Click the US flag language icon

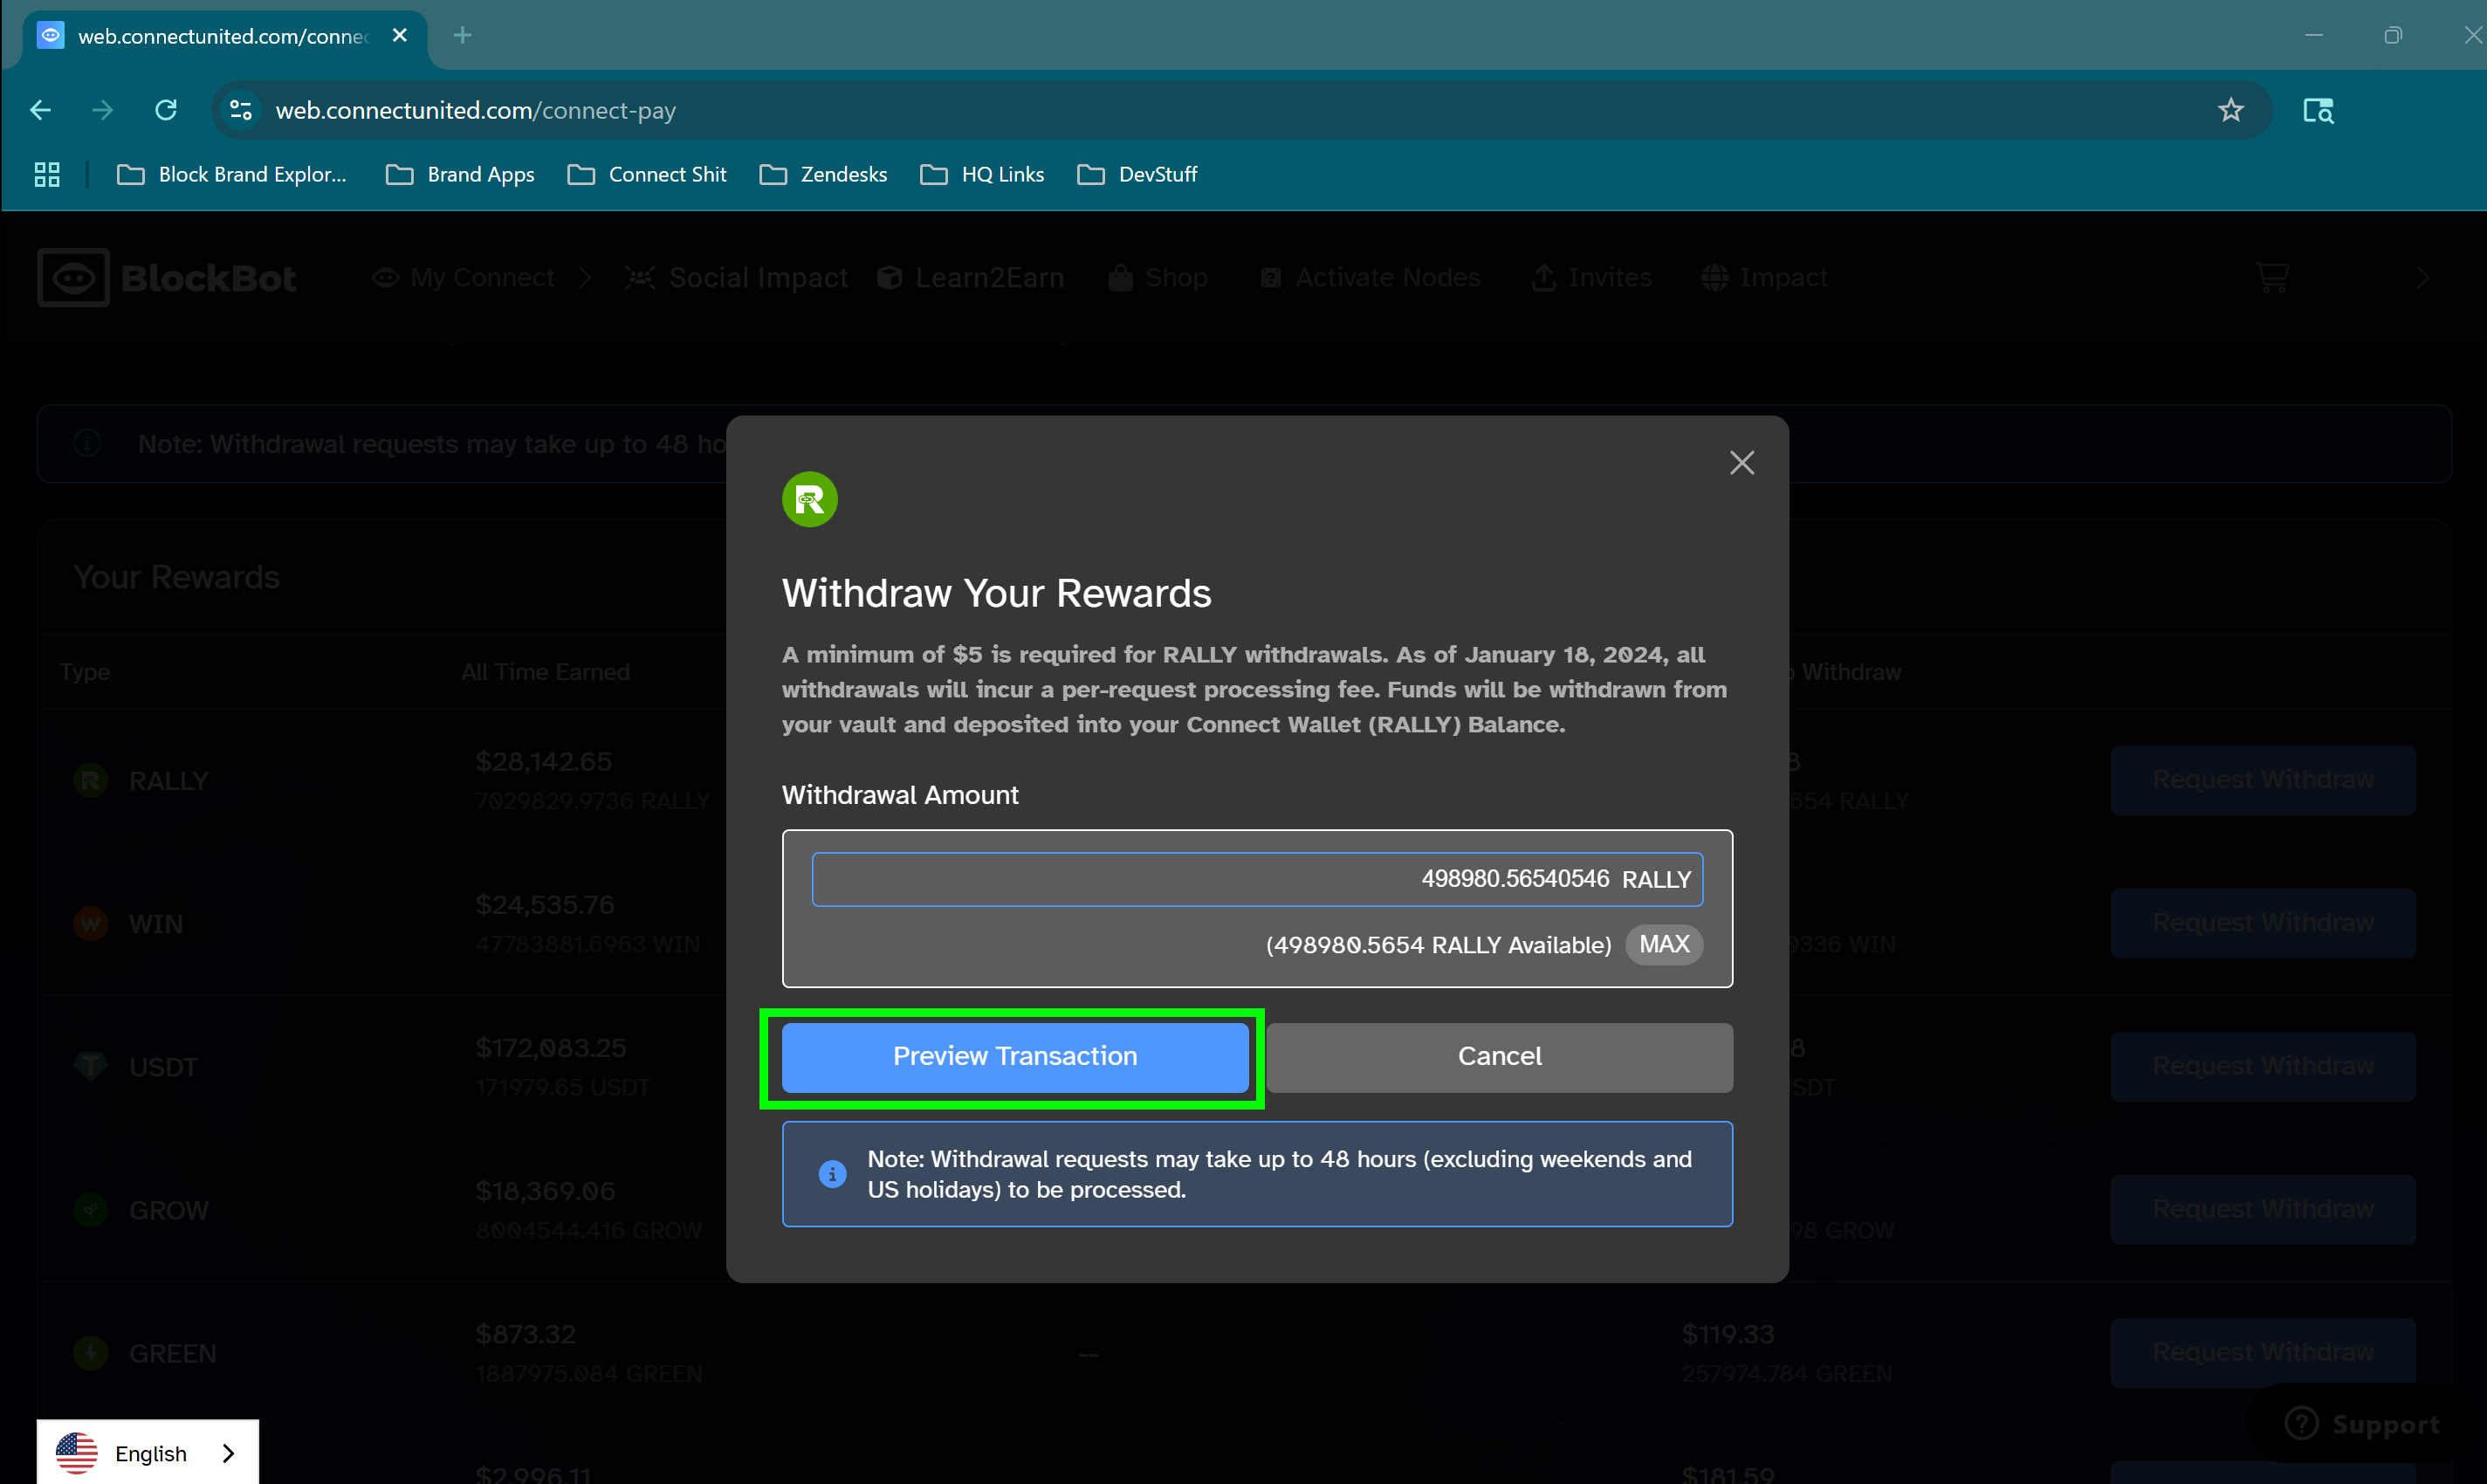pos(77,1453)
